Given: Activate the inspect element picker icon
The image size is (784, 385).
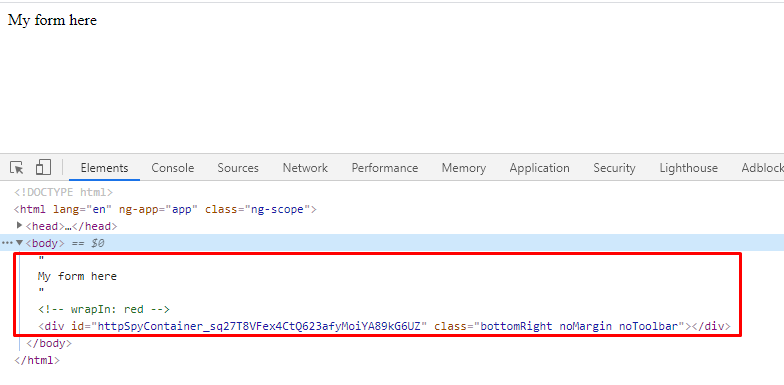Looking at the screenshot, I should [x=17, y=168].
